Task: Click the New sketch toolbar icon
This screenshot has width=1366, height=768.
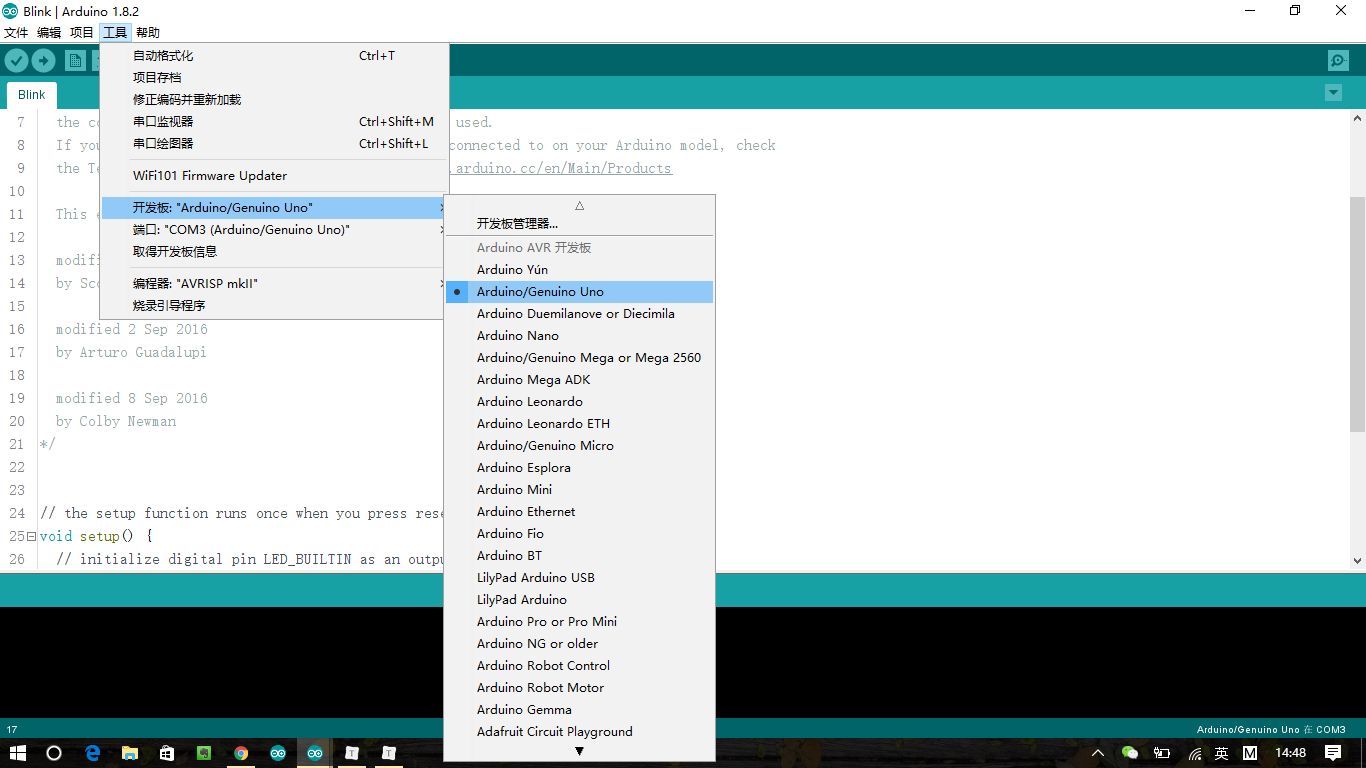Action: point(75,61)
